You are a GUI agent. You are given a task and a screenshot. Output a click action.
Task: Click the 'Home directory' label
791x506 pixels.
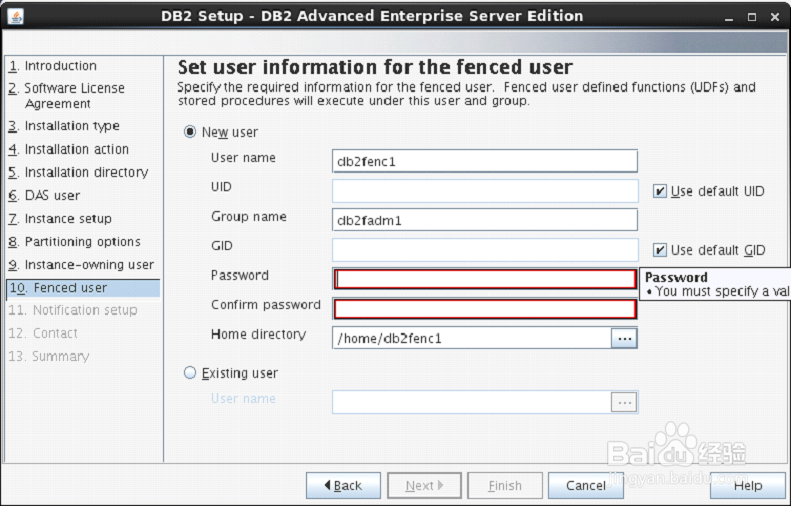coord(259,334)
